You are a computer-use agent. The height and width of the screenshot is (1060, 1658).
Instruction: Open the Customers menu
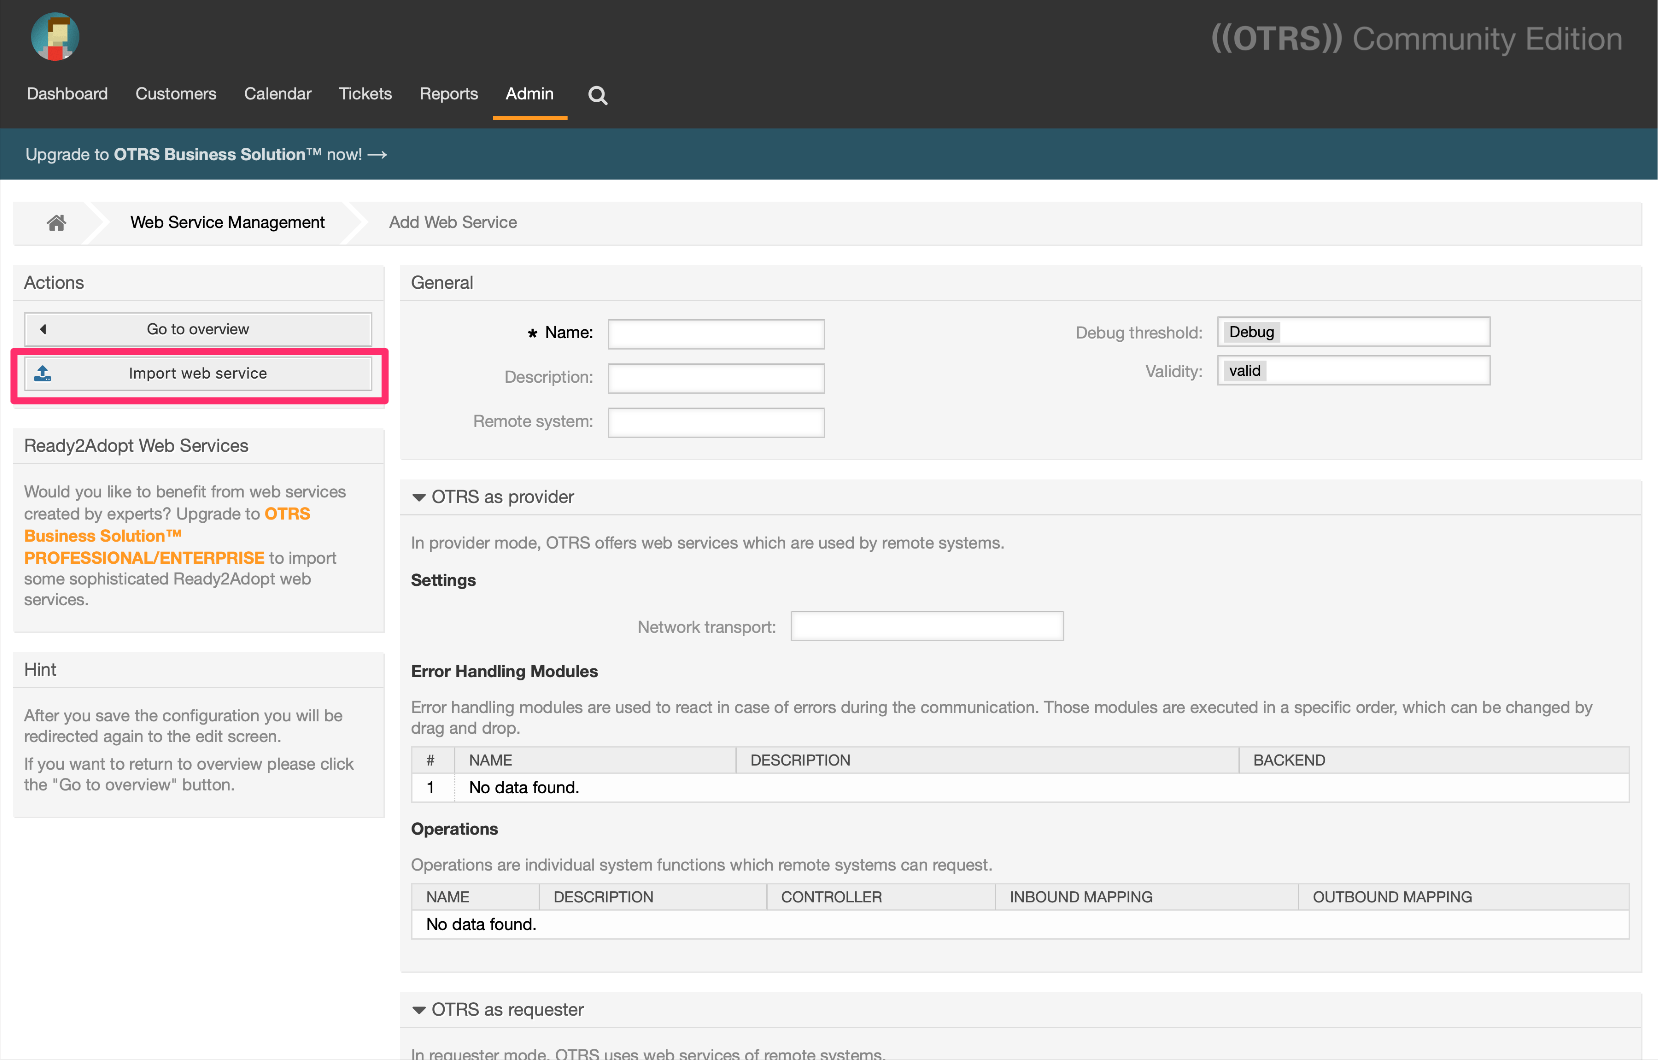[176, 94]
